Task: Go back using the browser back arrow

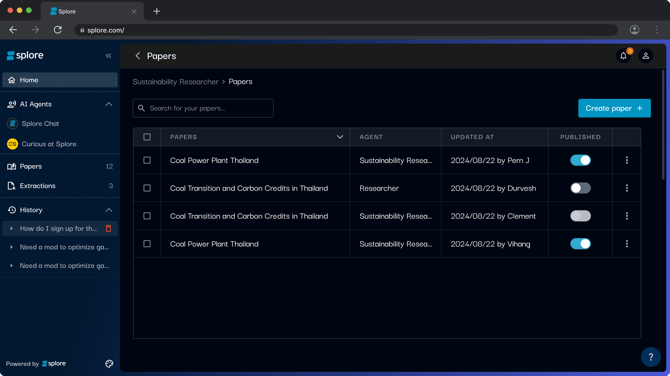Action: click(13, 30)
